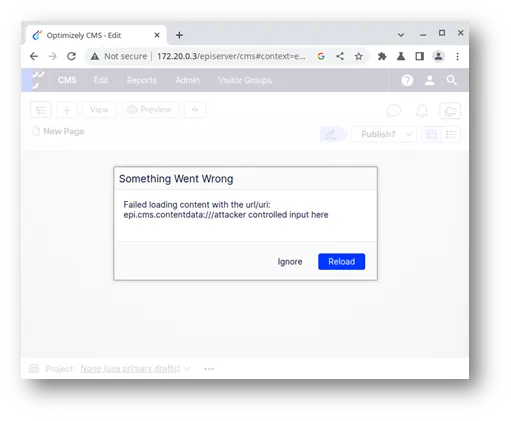Open the tab search chevron in Chrome
The height and width of the screenshot is (421, 511).
click(401, 35)
